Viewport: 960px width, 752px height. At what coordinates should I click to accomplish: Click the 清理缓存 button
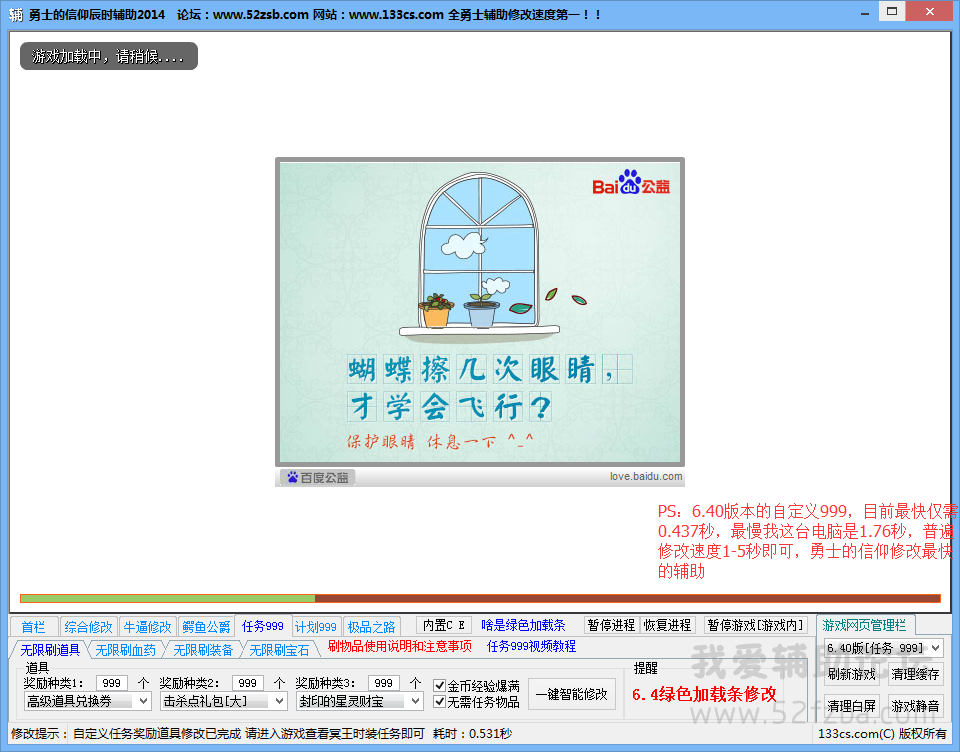point(915,674)
